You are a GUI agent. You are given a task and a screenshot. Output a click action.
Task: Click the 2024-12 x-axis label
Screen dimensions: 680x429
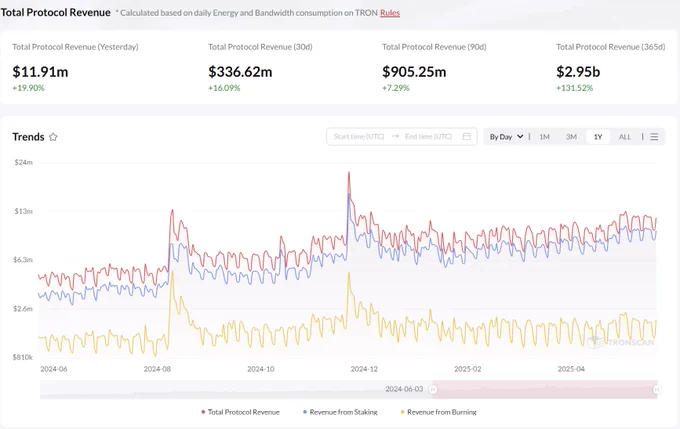tap(364, 369)
